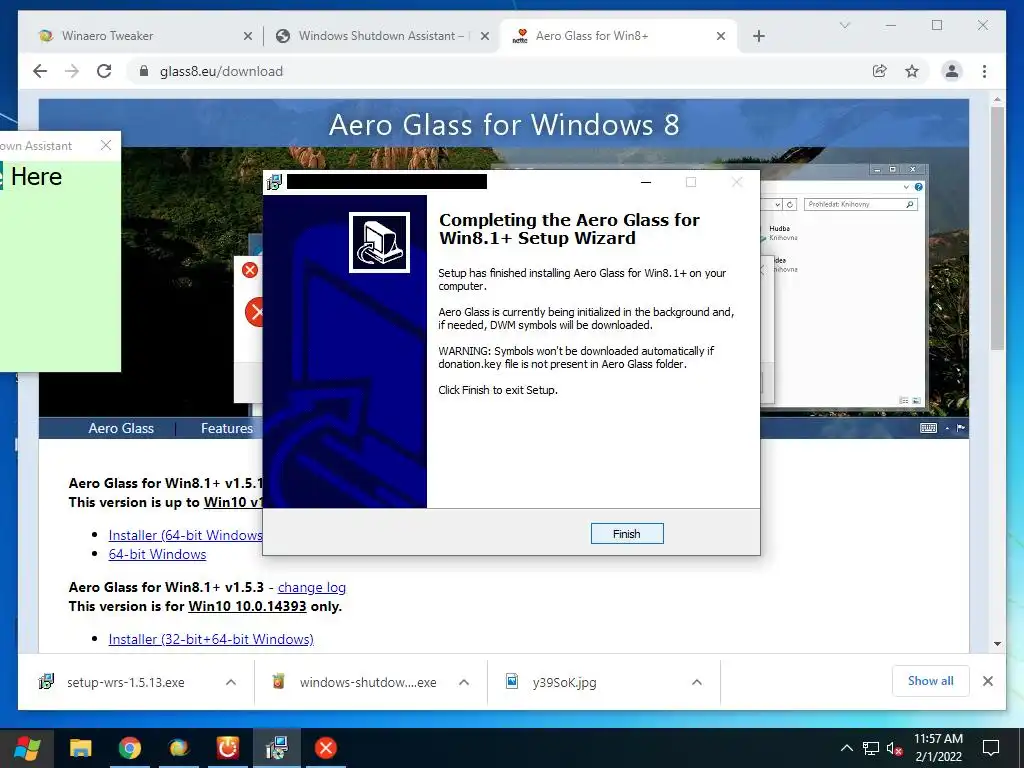Click Show all downloads

[x=931, y=681]
